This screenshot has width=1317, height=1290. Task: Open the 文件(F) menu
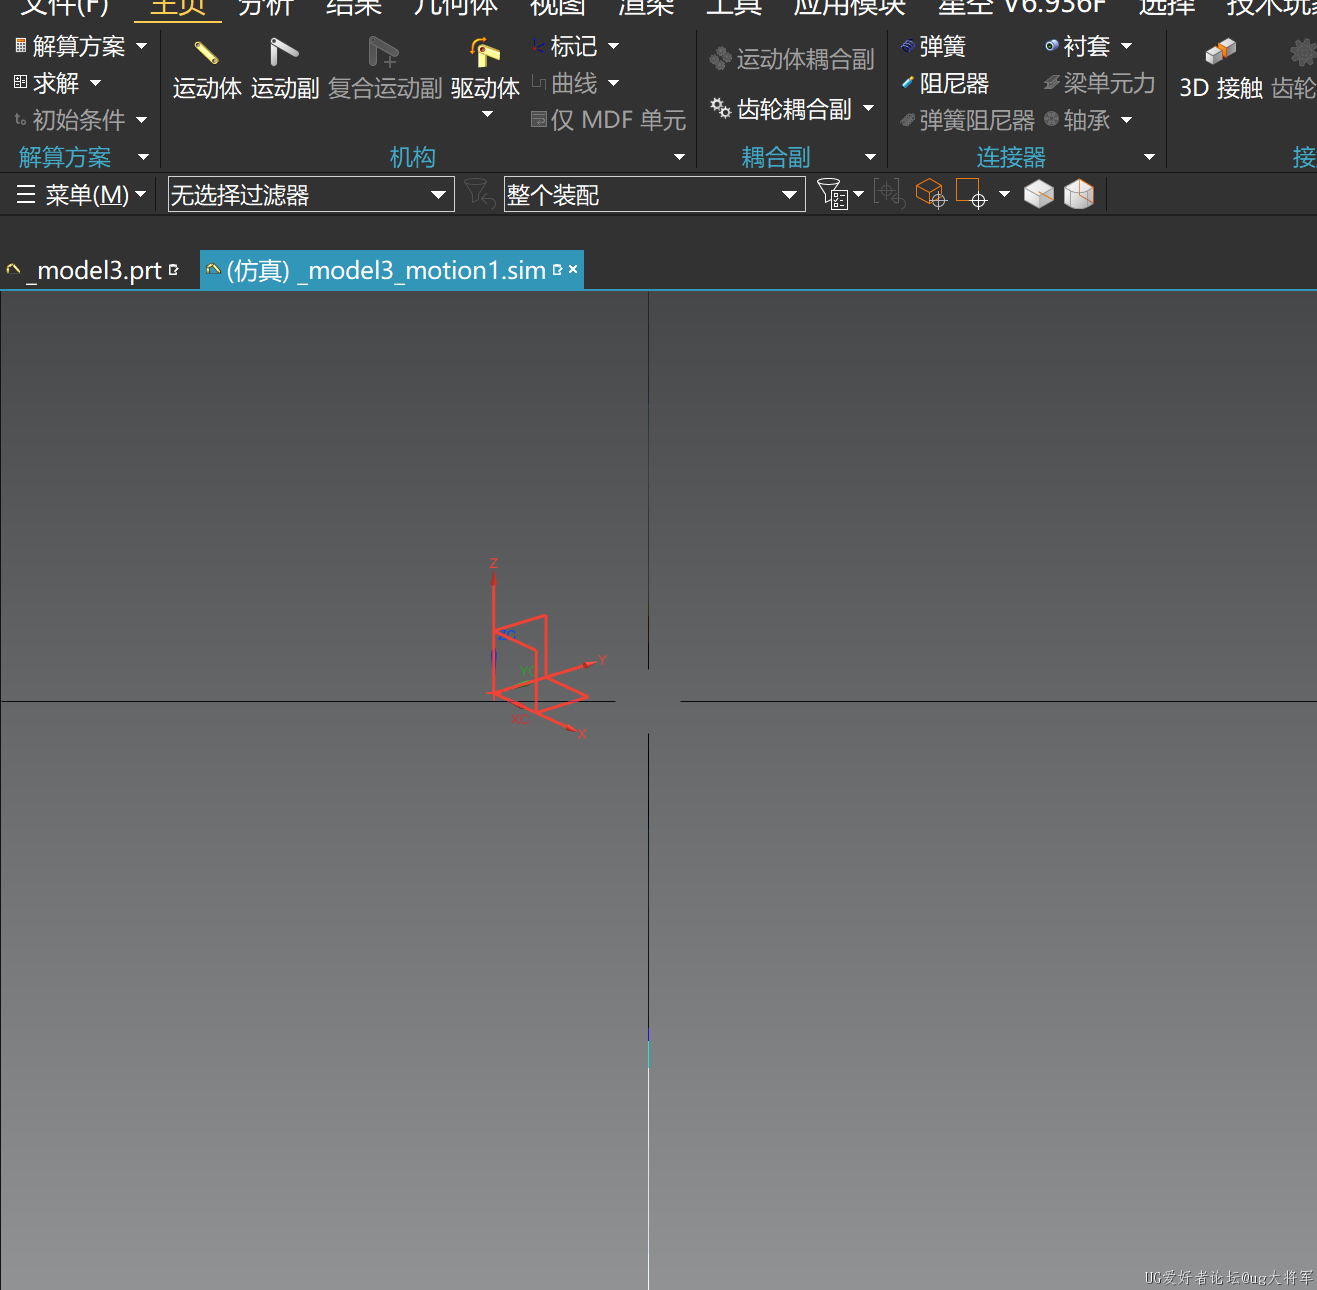click(x=64, y=8)
